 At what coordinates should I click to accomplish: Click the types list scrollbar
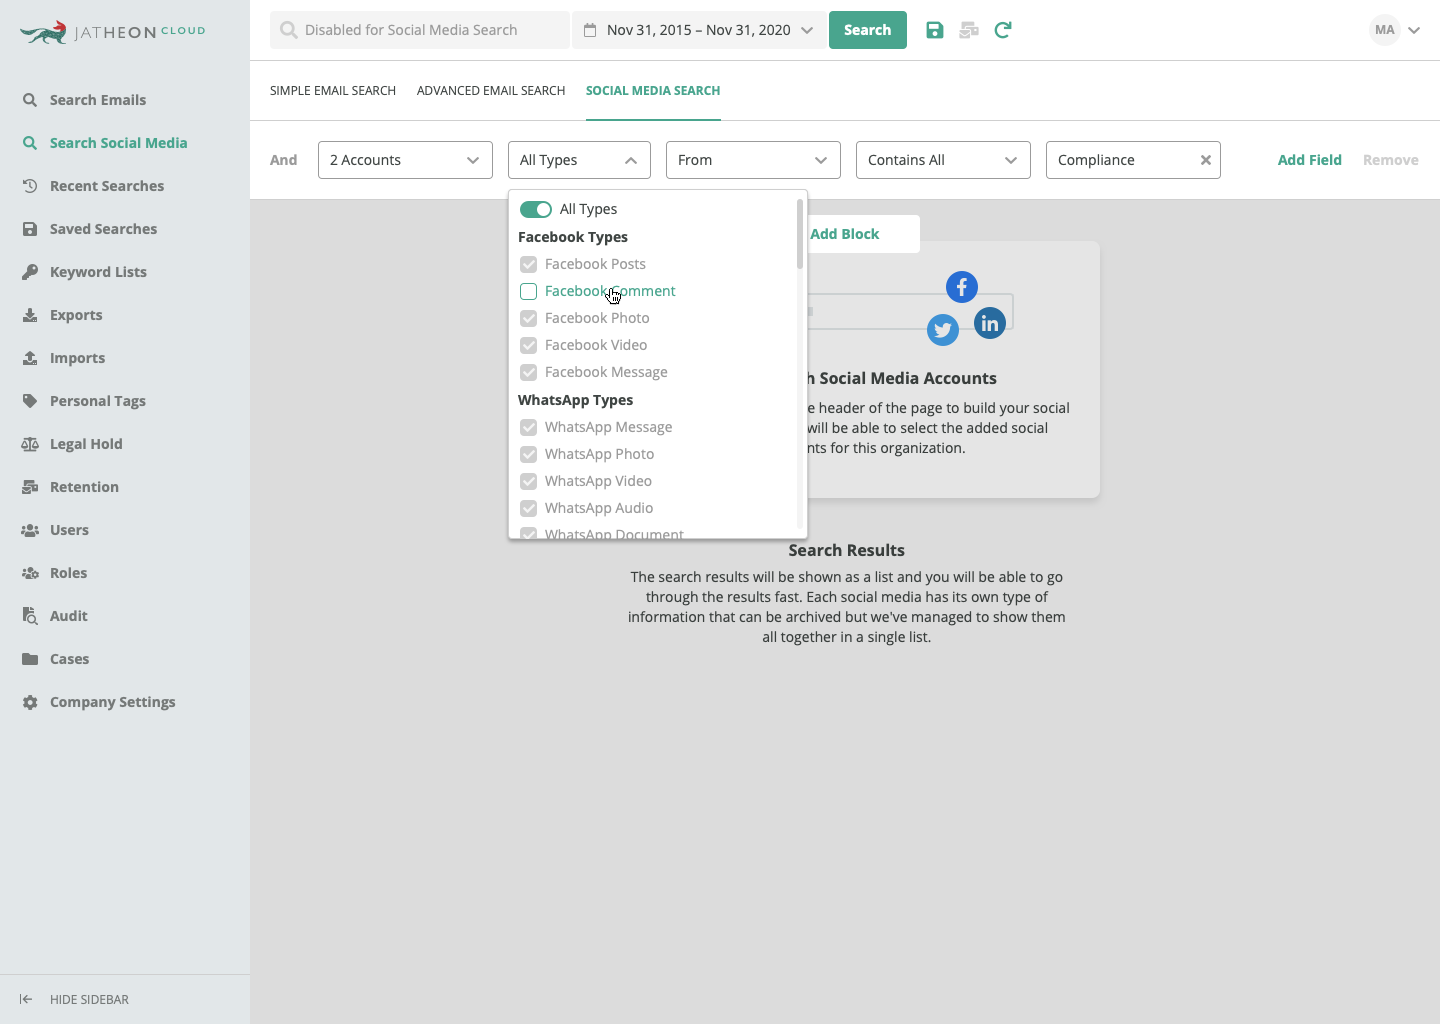click(800, 234)
